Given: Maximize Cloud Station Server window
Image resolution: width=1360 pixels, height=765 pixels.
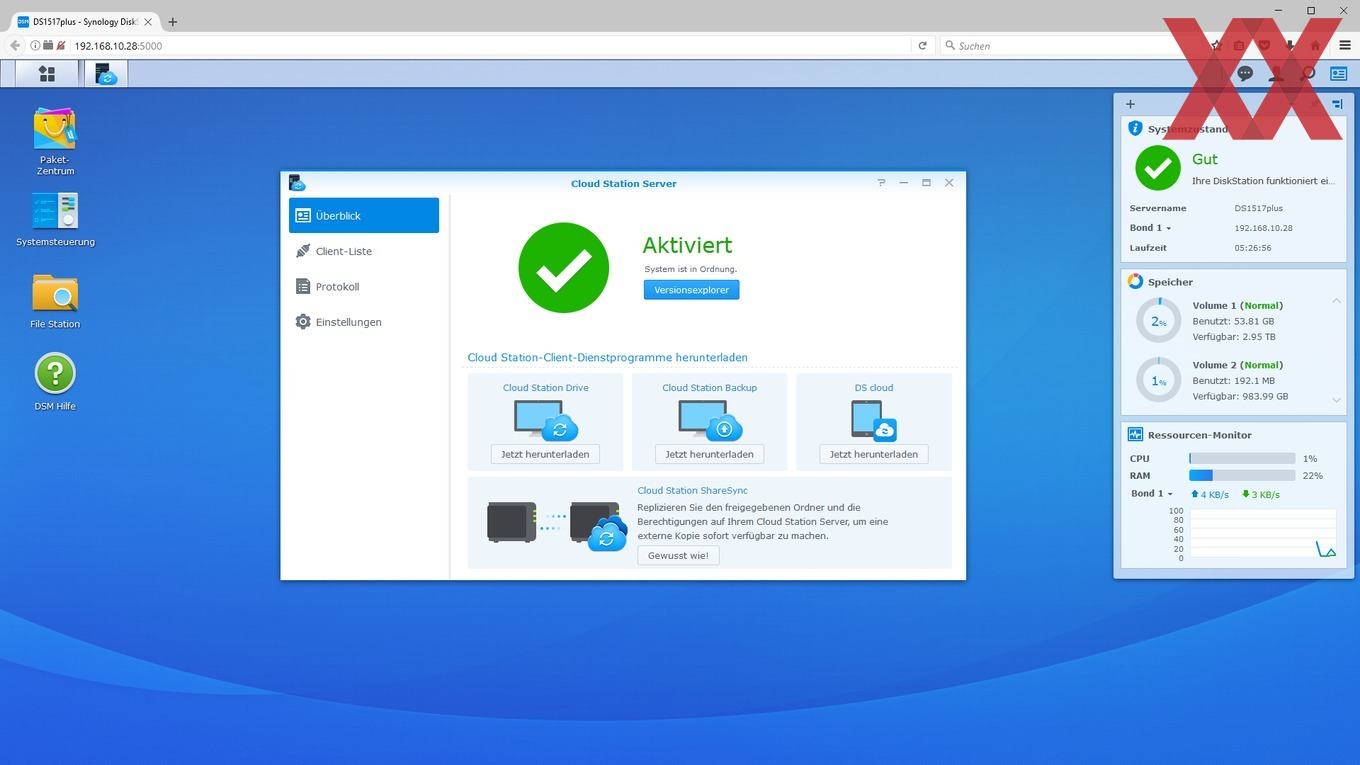Looking at the screenshot, I should (926, 183).
